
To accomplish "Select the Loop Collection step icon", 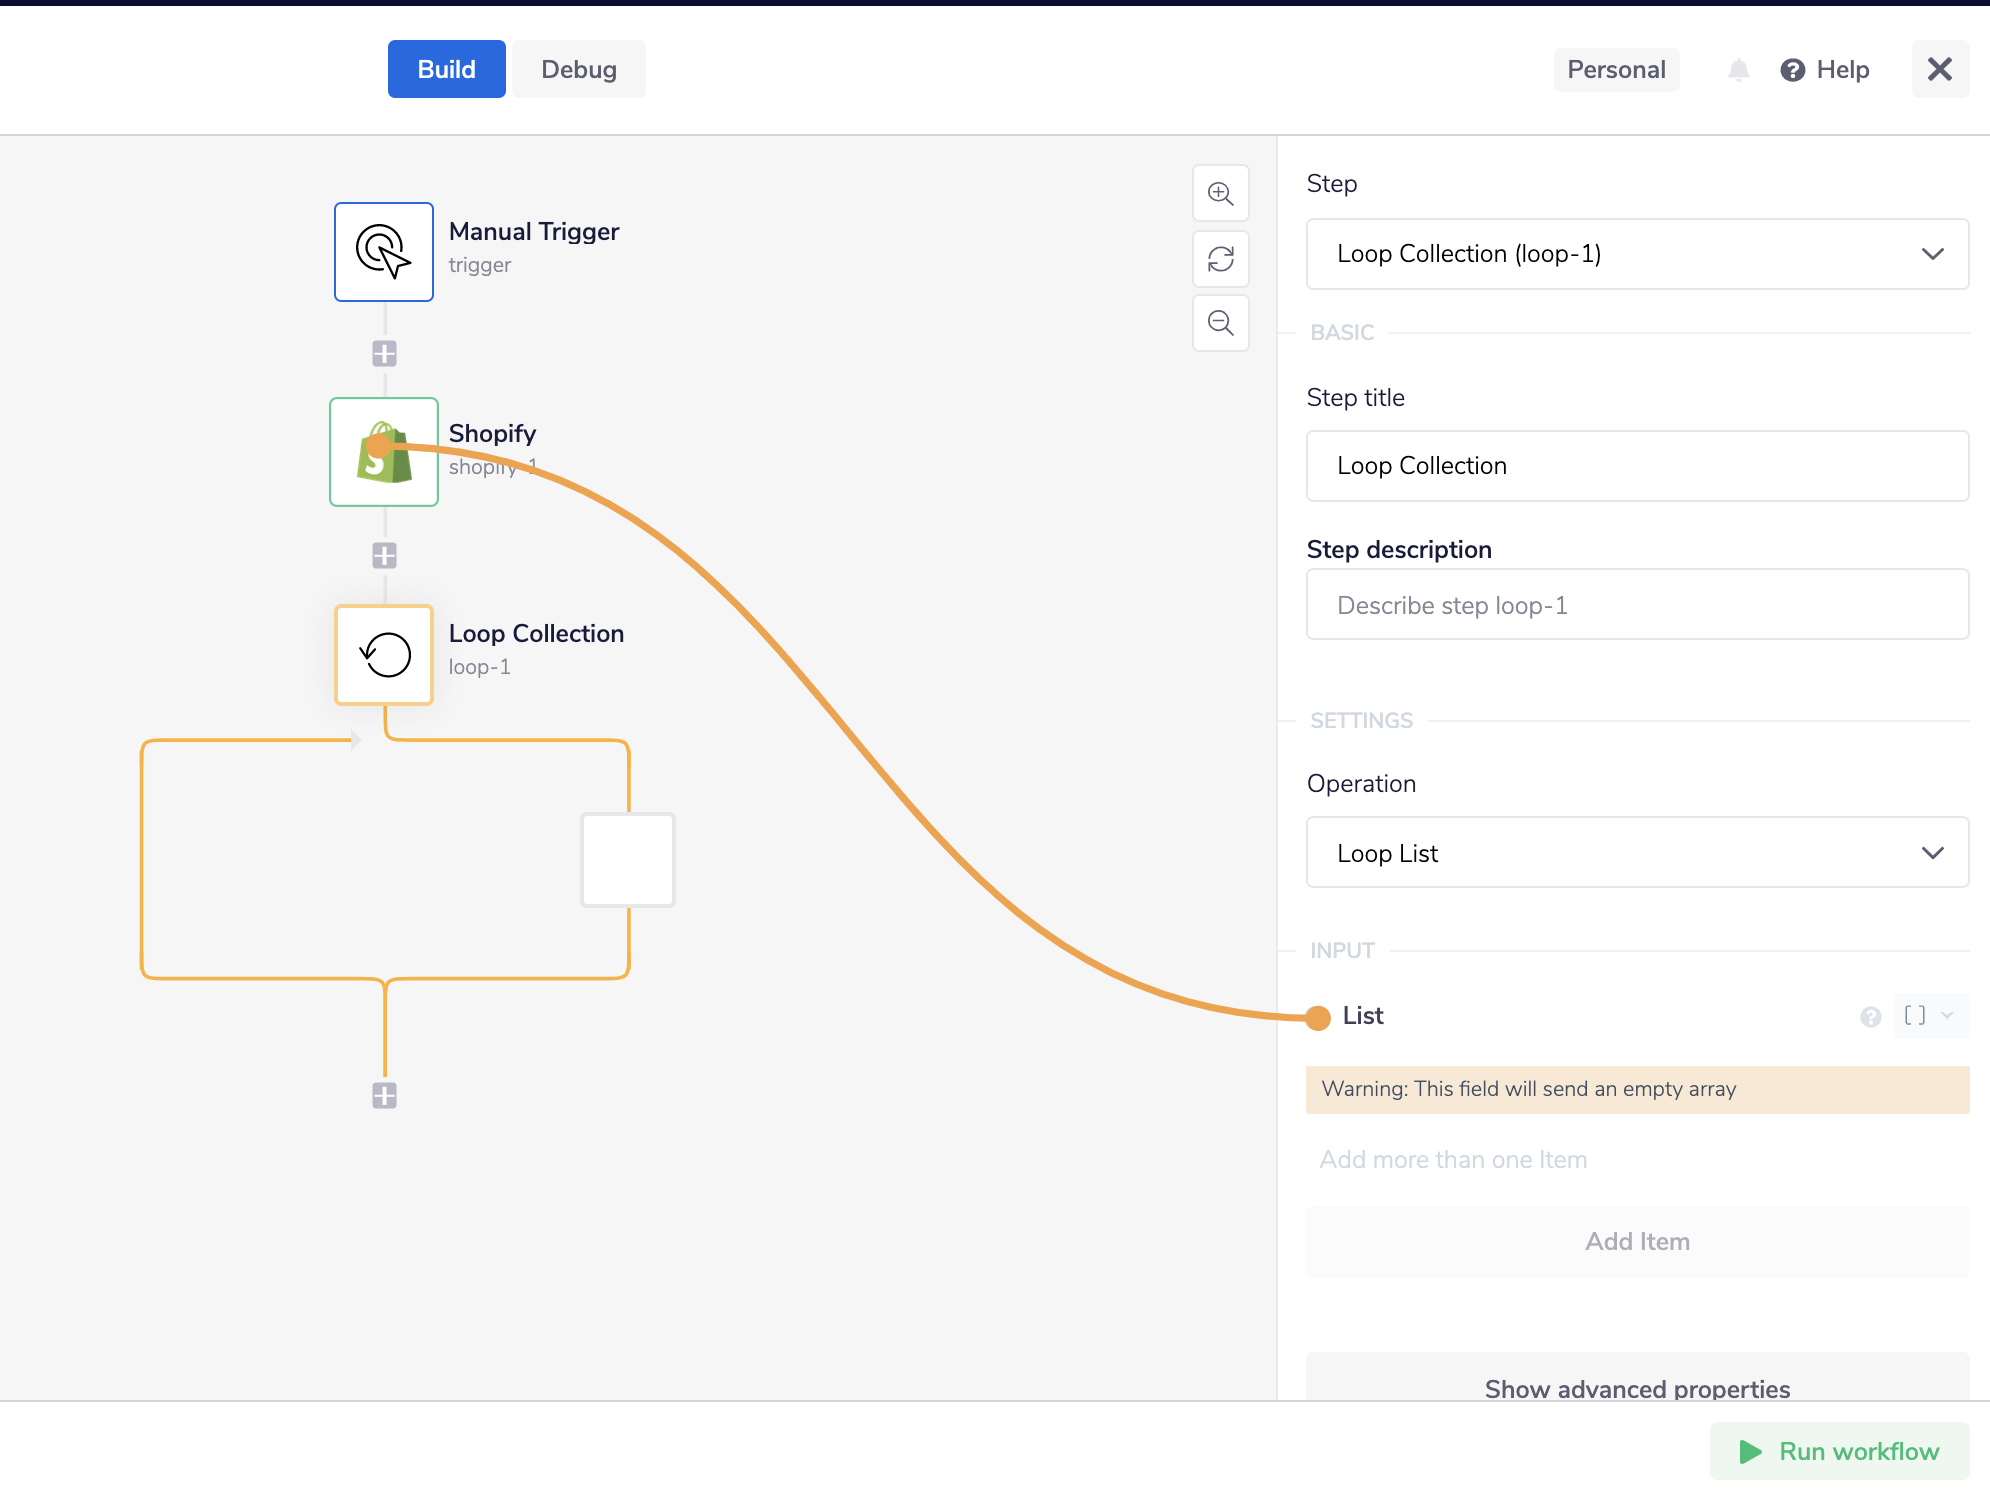I will pyautogui.click(x=384, y=655).
